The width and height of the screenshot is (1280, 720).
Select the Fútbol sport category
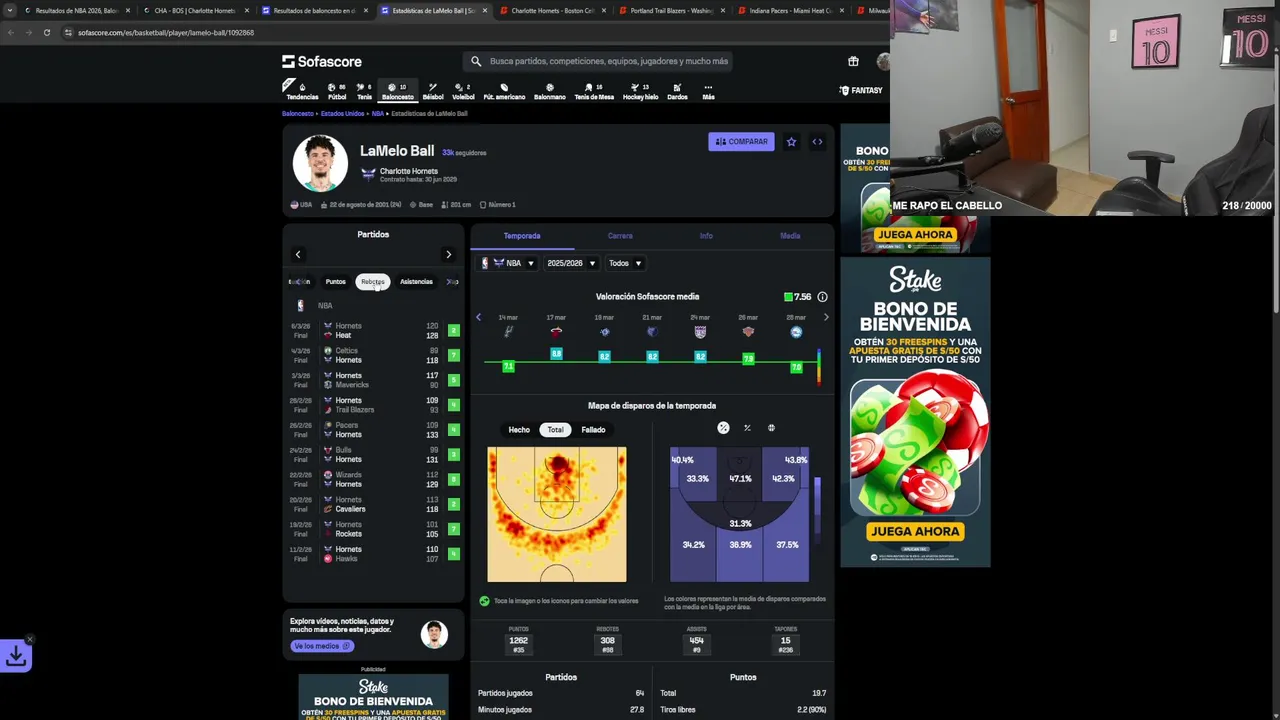pos(337,91)
